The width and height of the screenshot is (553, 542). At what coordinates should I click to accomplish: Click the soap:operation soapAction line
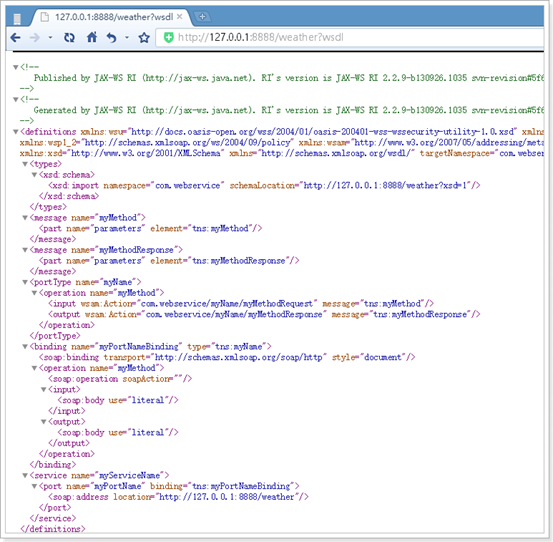(120, 379)
